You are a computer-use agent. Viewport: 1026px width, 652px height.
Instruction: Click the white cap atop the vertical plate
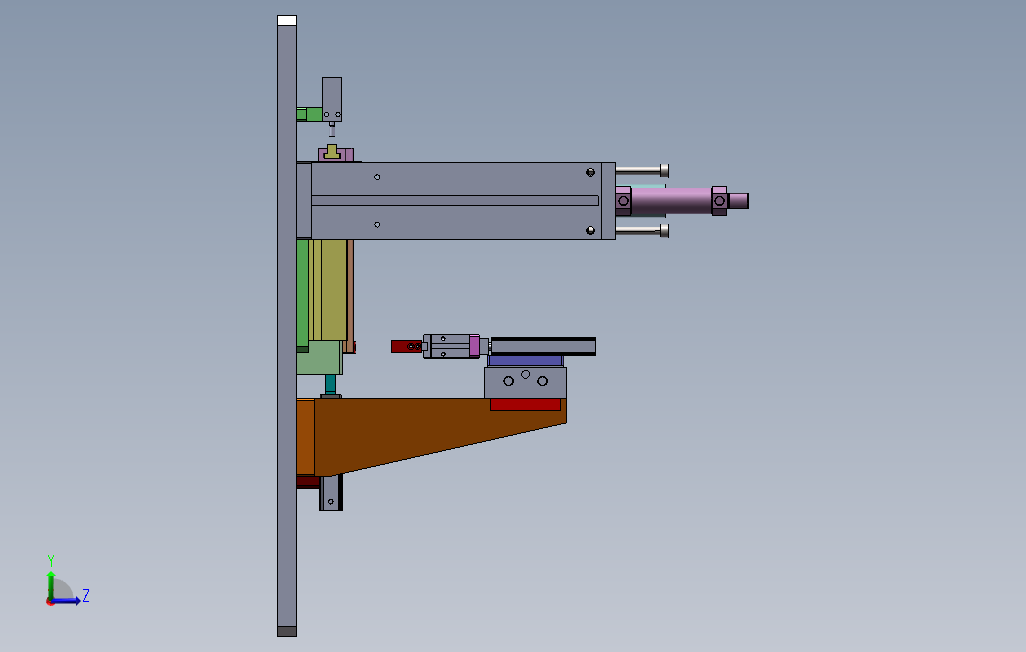click(x=287, y=20)
